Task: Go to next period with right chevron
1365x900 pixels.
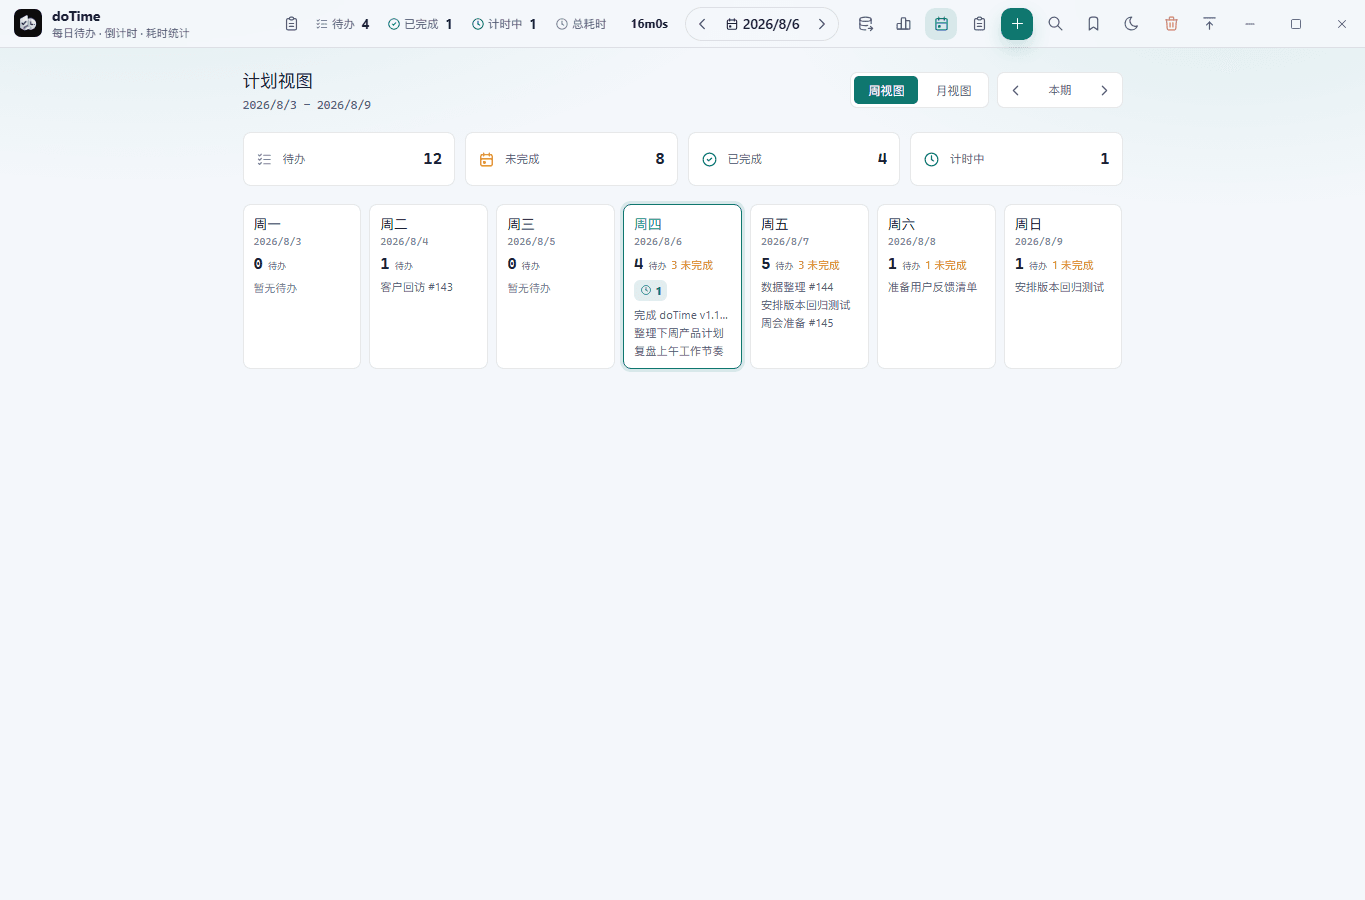Action: pyautogui.click(x=1104, y=90)
